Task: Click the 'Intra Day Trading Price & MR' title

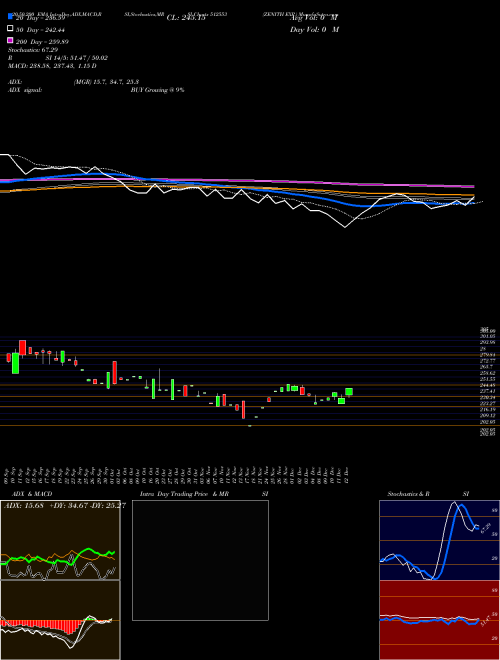Action: click(184, 494)
